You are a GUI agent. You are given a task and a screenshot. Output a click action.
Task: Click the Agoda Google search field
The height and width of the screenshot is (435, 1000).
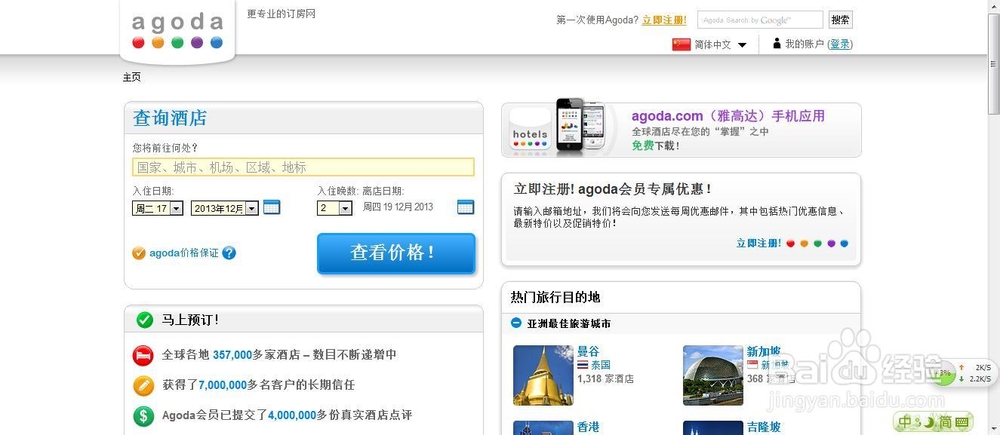tap(760, 20)
